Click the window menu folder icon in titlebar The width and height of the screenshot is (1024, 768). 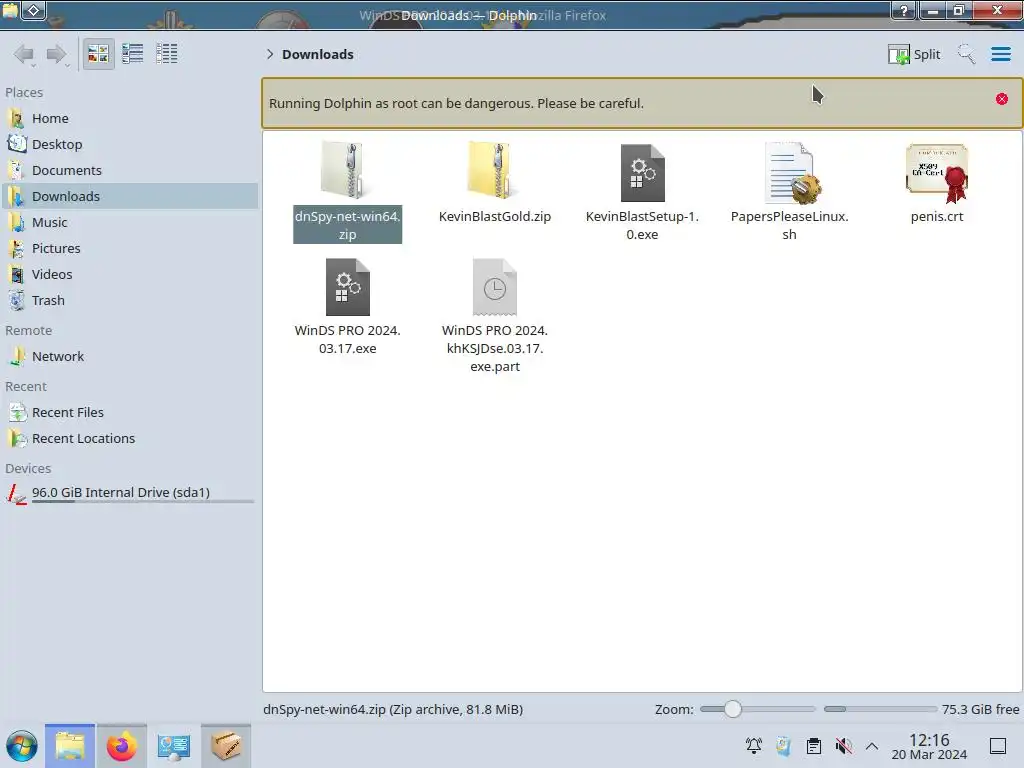point(10,10)
